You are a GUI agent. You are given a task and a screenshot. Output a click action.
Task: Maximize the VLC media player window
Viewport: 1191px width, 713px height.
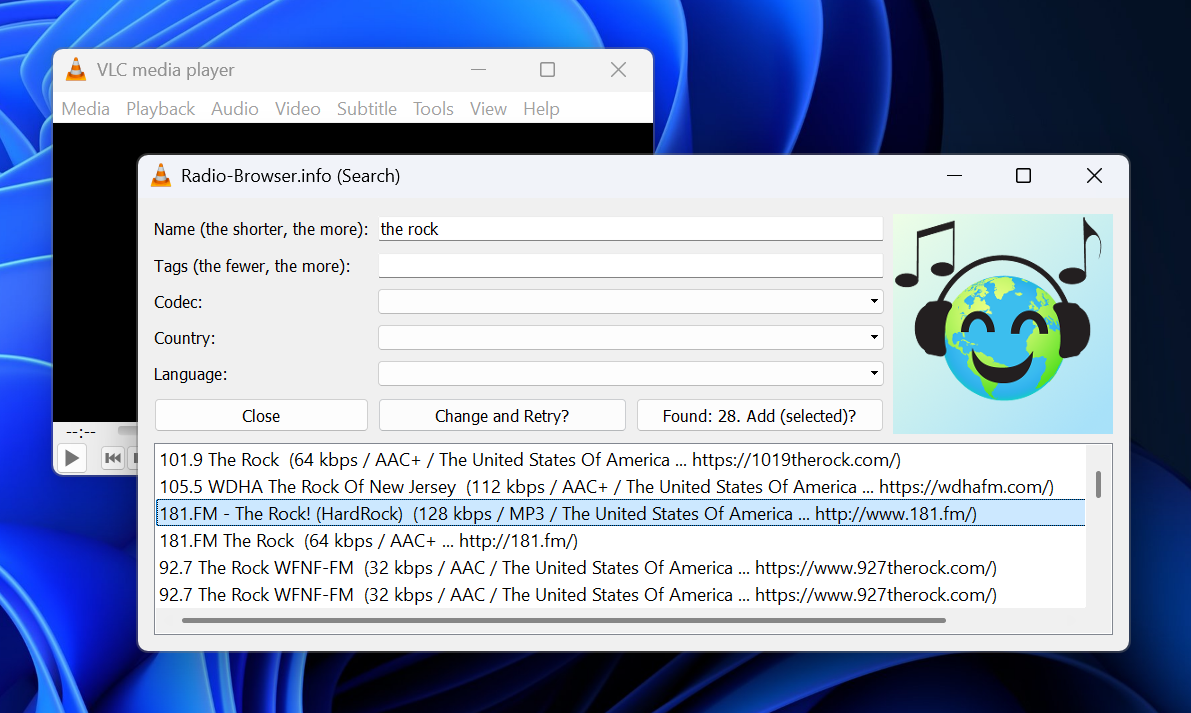(547, 70)
